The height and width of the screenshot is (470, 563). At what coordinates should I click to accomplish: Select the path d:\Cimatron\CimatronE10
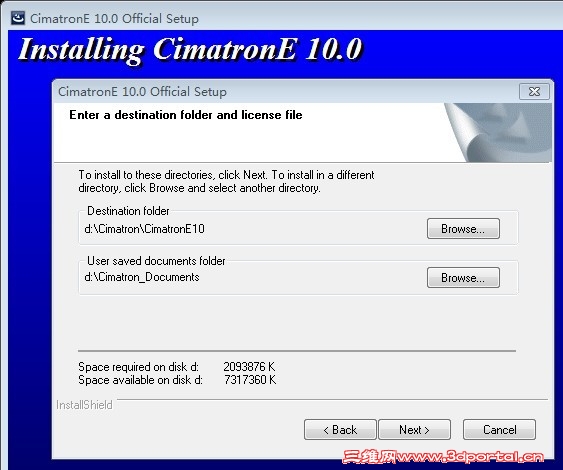tap(144, 229)
